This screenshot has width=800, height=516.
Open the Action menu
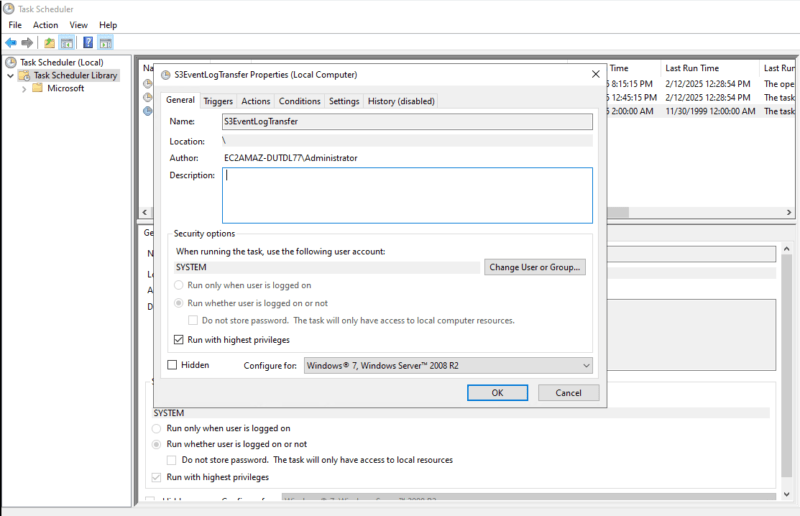coord(45,25)
